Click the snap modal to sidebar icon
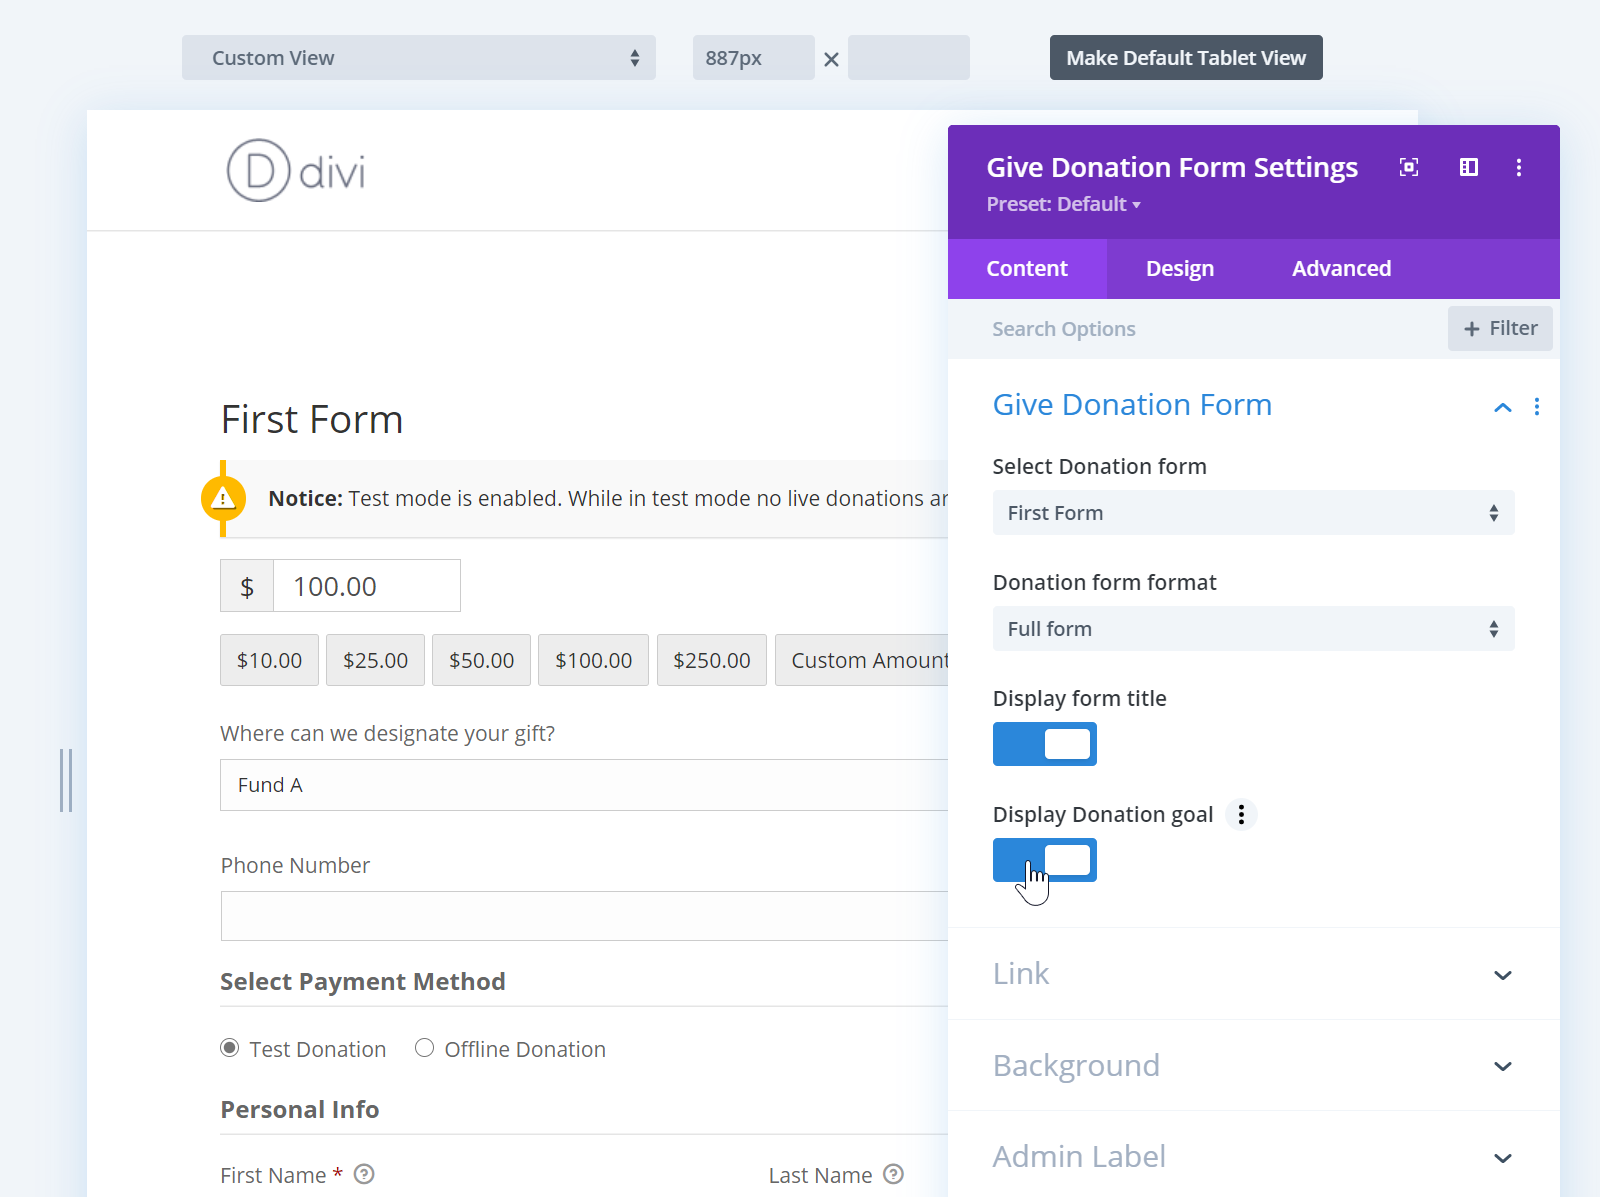The image size is (1600, 1197). [x=1469, y=167]
